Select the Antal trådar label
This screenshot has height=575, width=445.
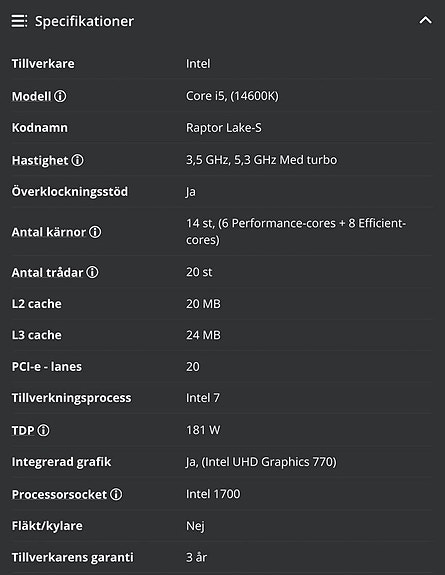(x=47, y=272)
